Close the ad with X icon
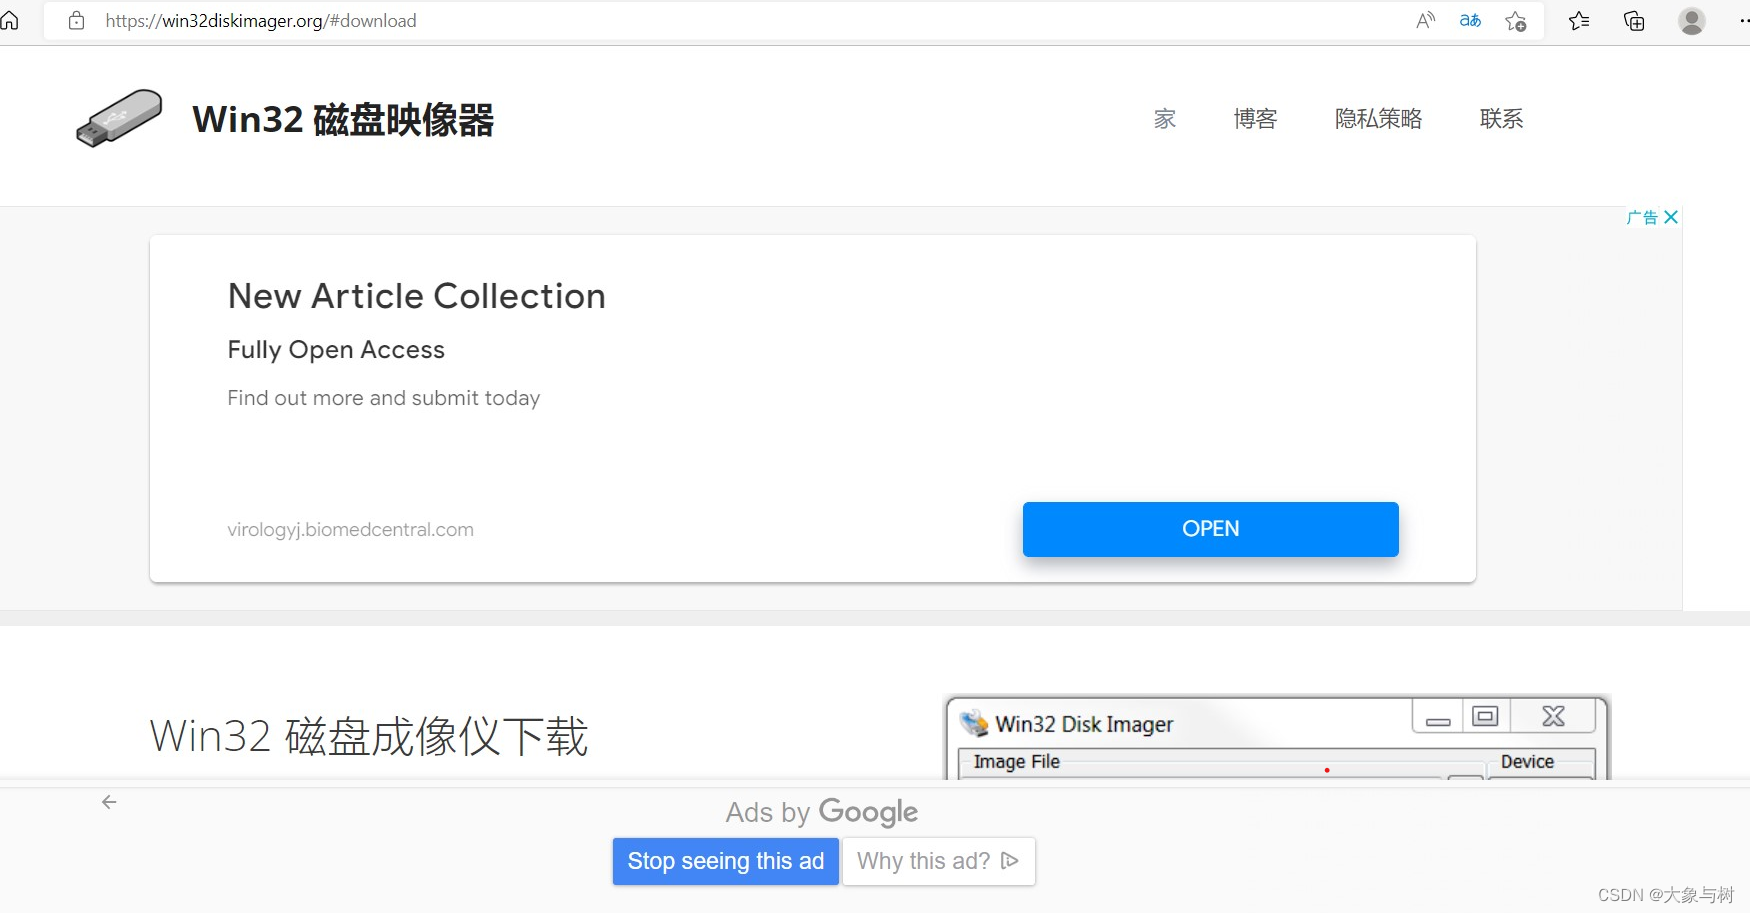Viewport: 1750px width, 913px height. (x=1671, y=217)
